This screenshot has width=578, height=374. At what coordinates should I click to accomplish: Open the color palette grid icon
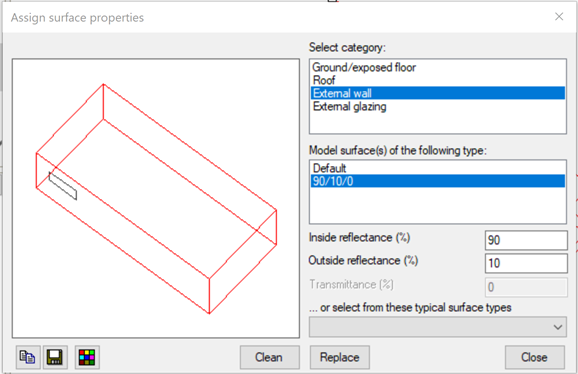pos(87,357)
